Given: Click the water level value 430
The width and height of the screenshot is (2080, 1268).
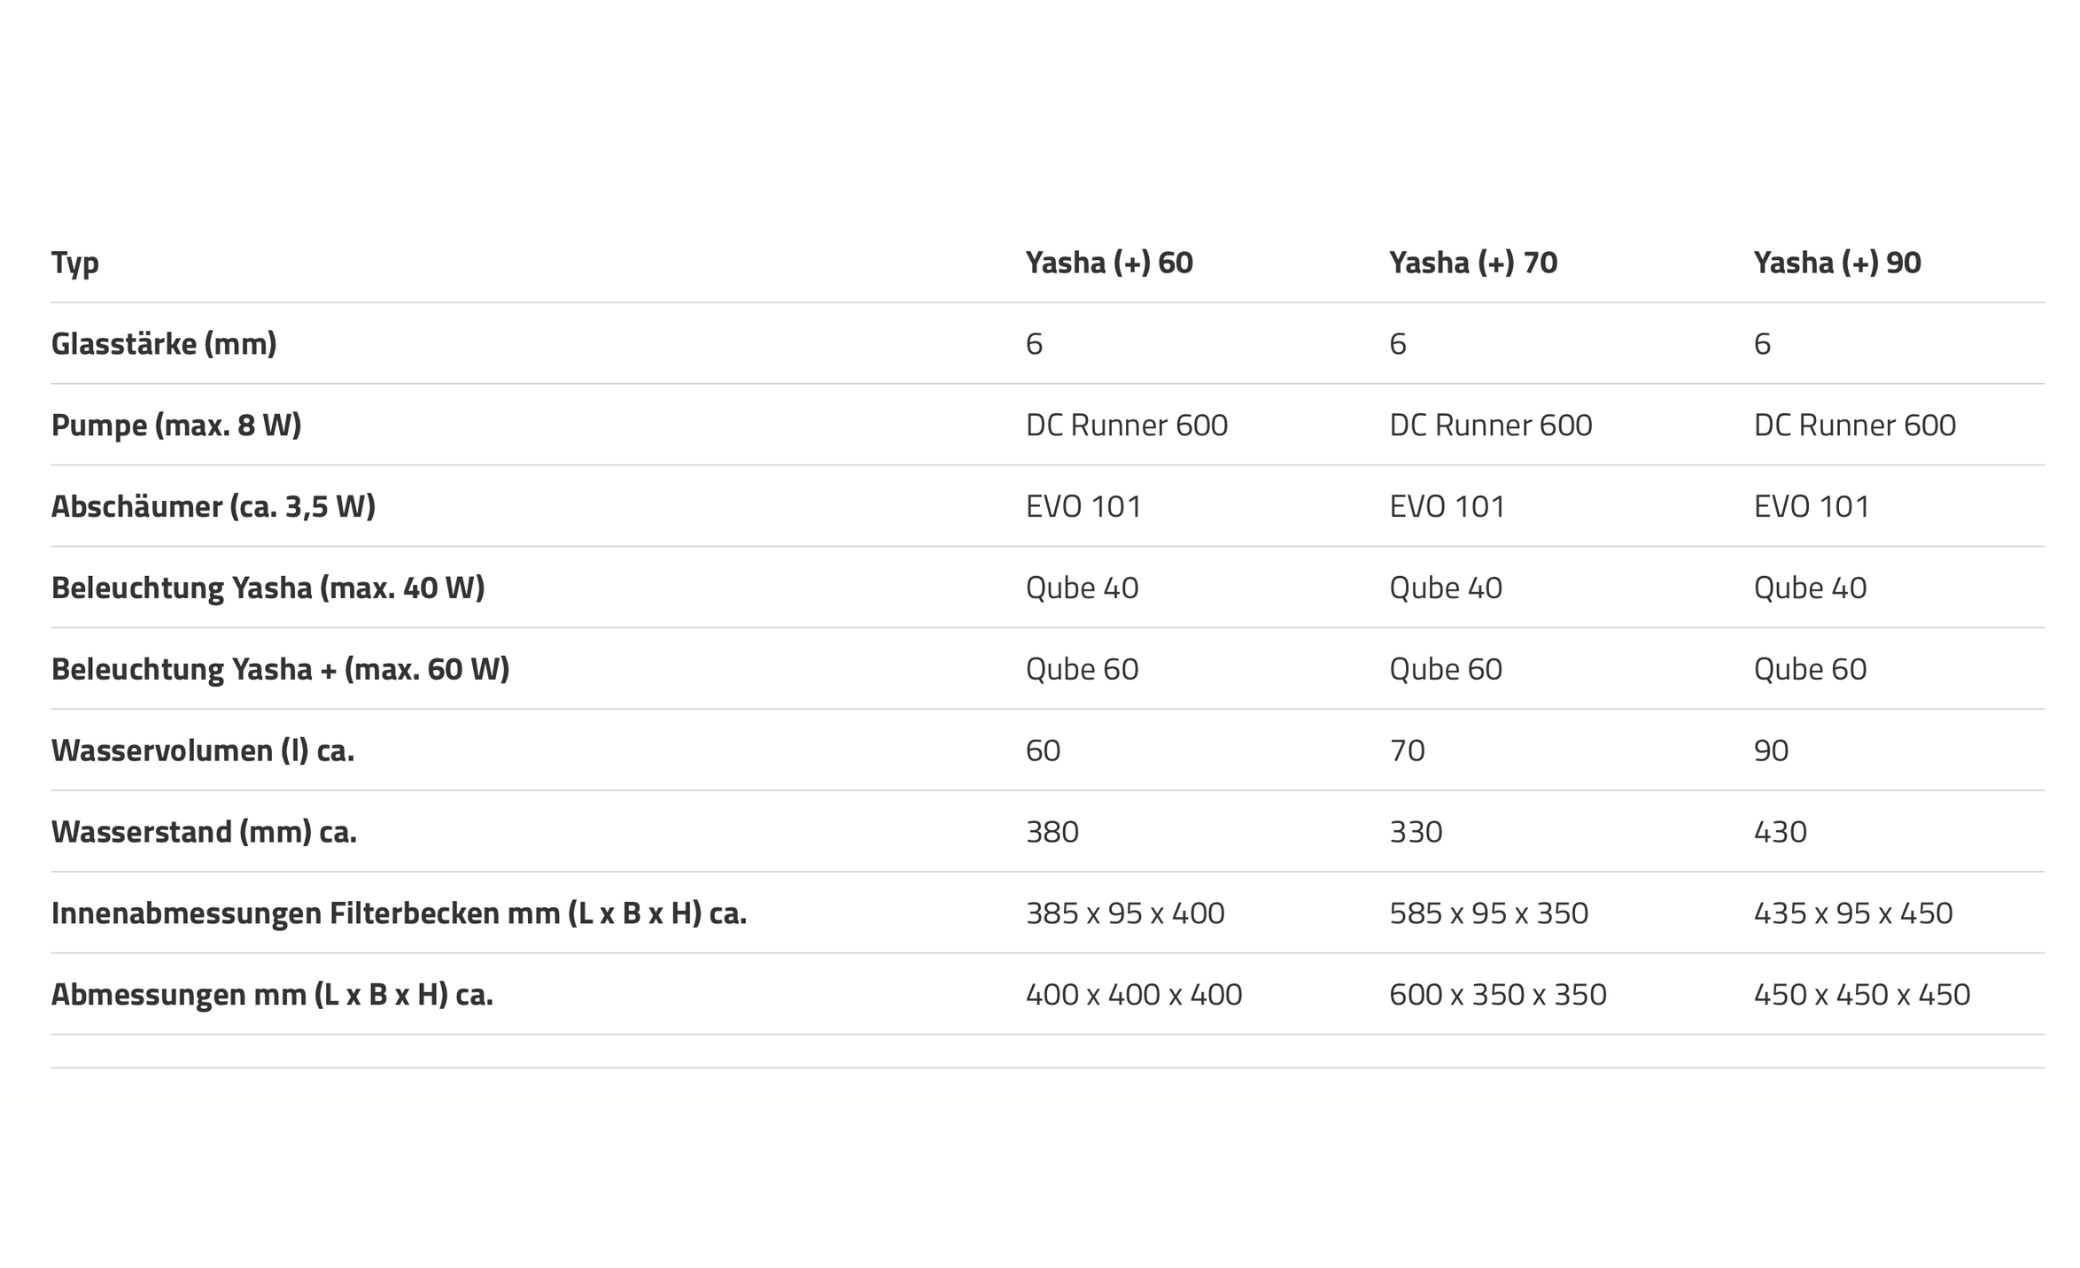Looking at the screenshot, I should (x=1780, y=832).
